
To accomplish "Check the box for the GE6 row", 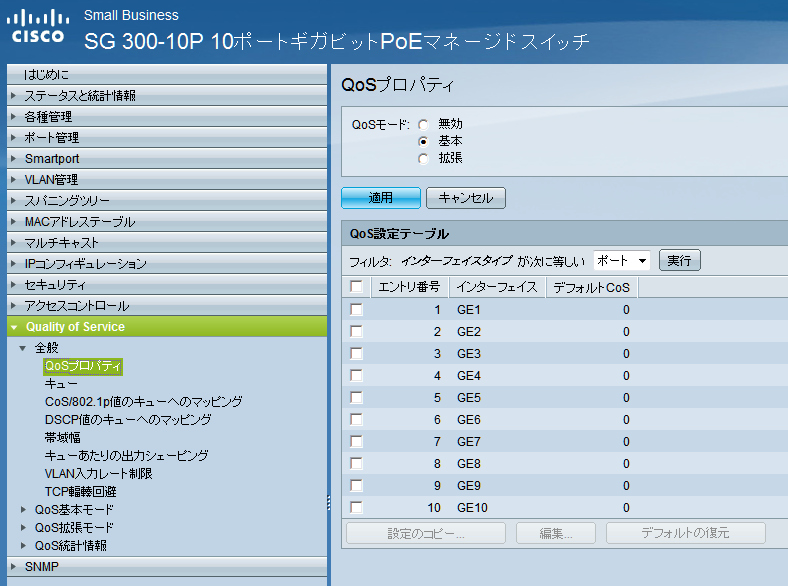I will (356, 419).
